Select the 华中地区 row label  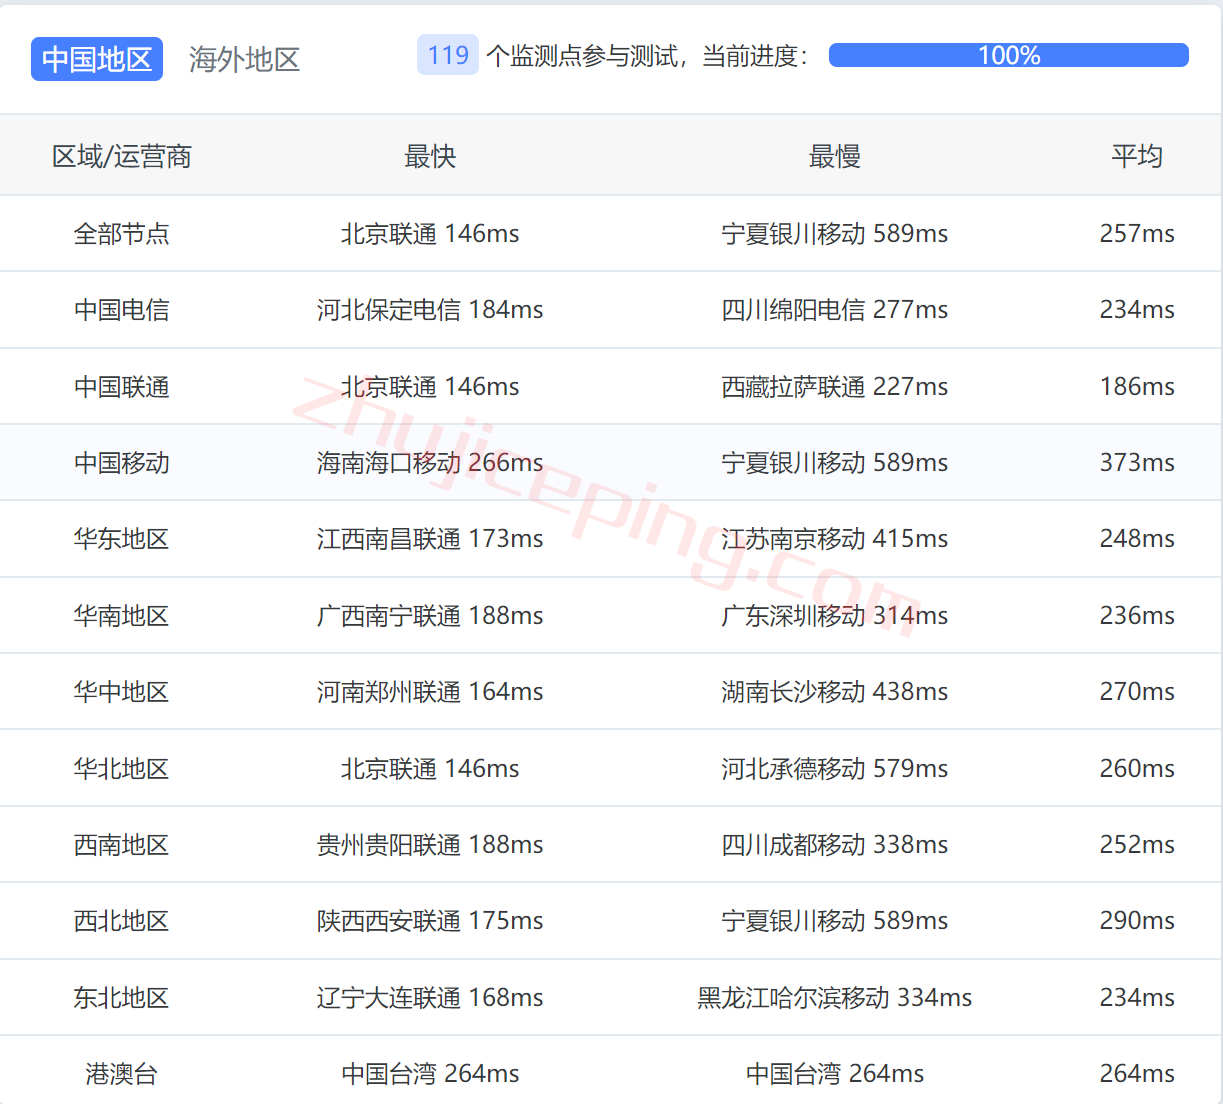click(x=122, y=691)
